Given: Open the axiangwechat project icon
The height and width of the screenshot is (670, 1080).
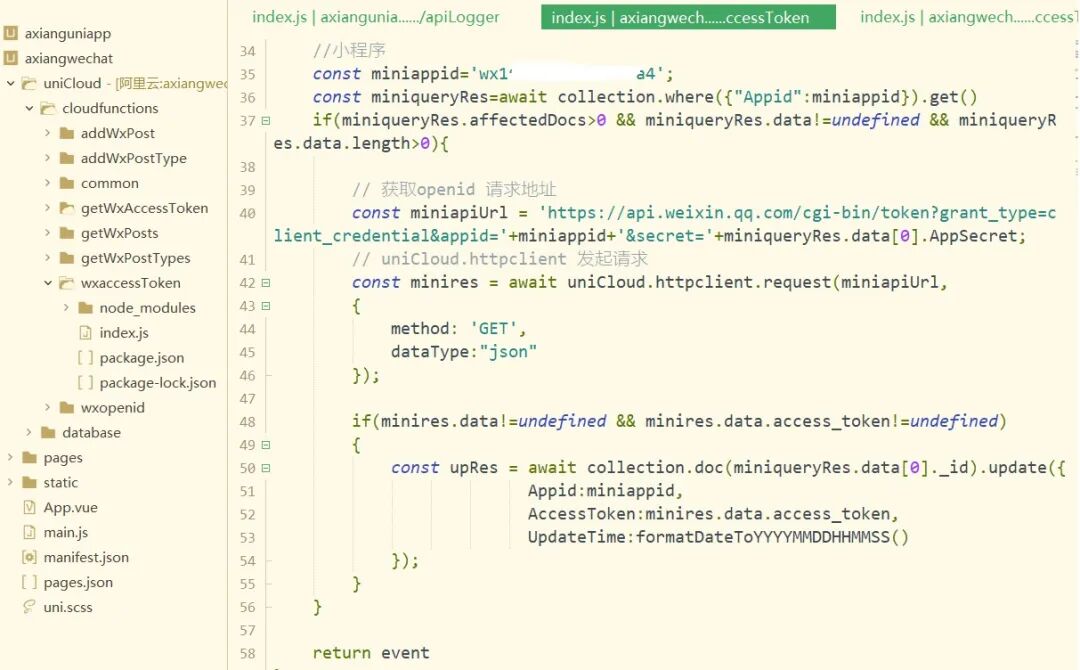Looking at the screenshot, I should tap(11, 58).
